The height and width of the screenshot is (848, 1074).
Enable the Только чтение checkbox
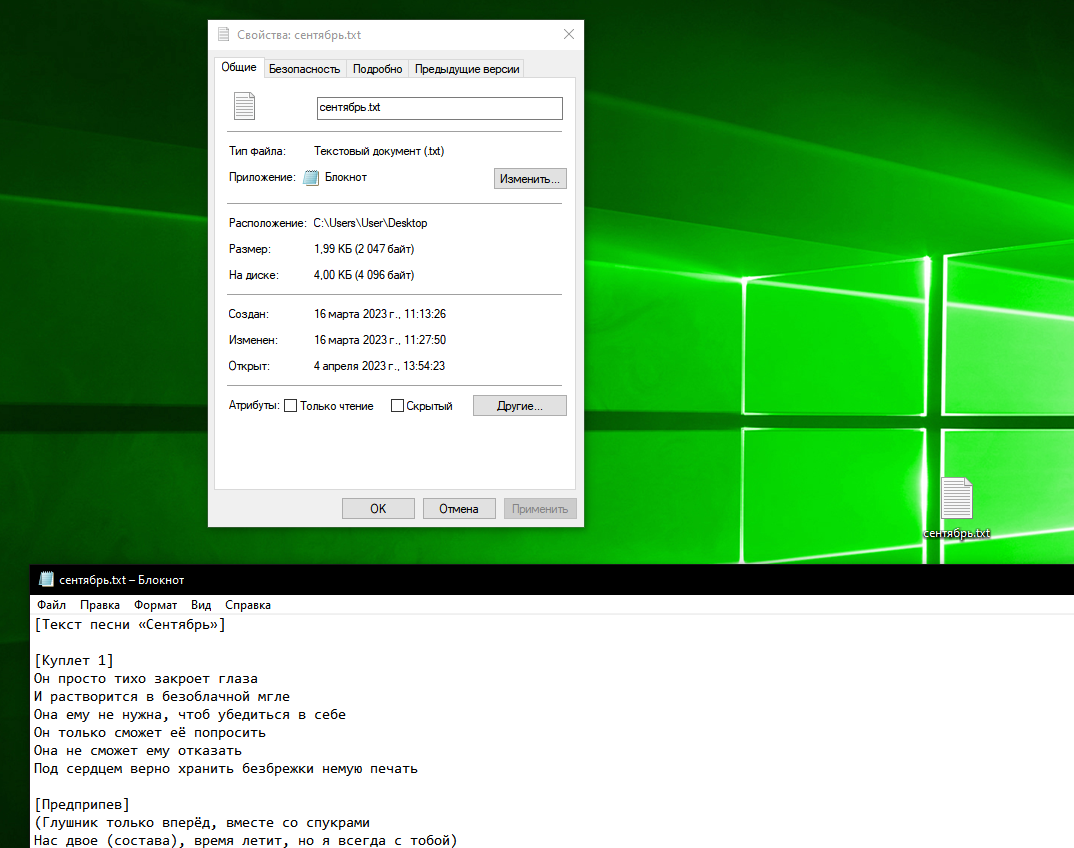point(291,406)
